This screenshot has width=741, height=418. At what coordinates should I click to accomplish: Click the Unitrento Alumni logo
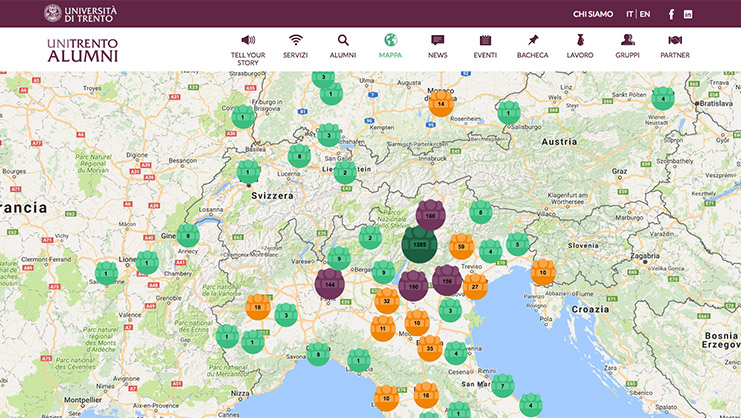[x=82, y=50]
